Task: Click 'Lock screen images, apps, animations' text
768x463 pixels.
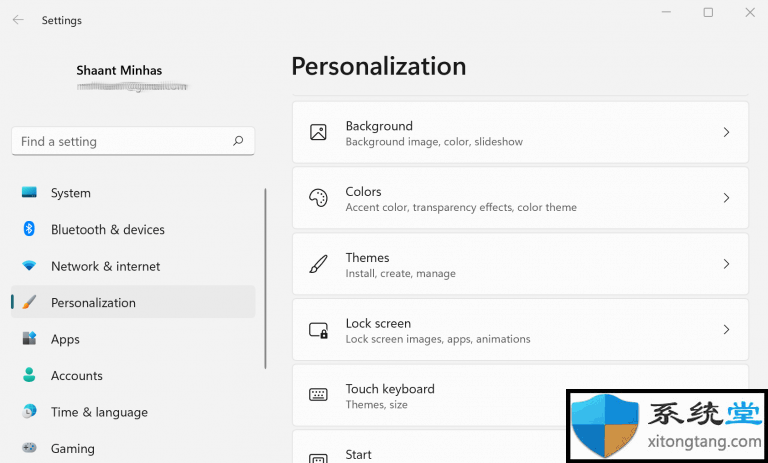Action: tap(438, 339)
